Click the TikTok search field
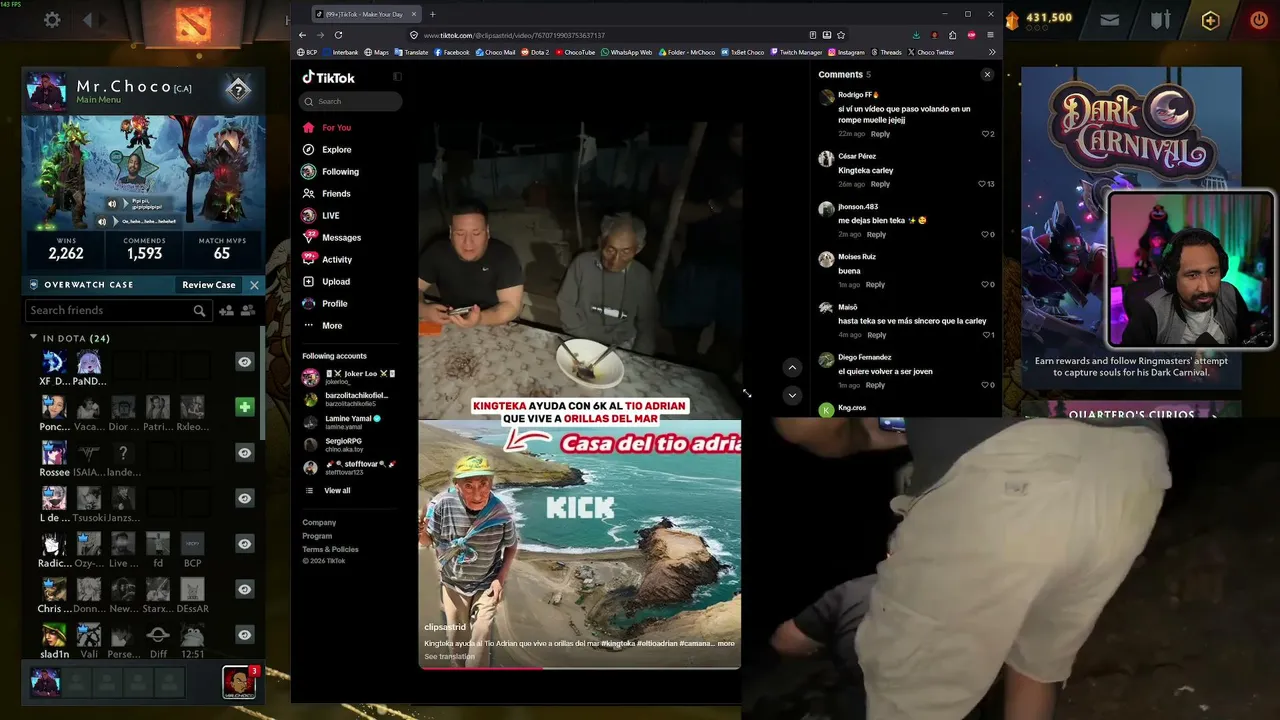 coord(352,101)
